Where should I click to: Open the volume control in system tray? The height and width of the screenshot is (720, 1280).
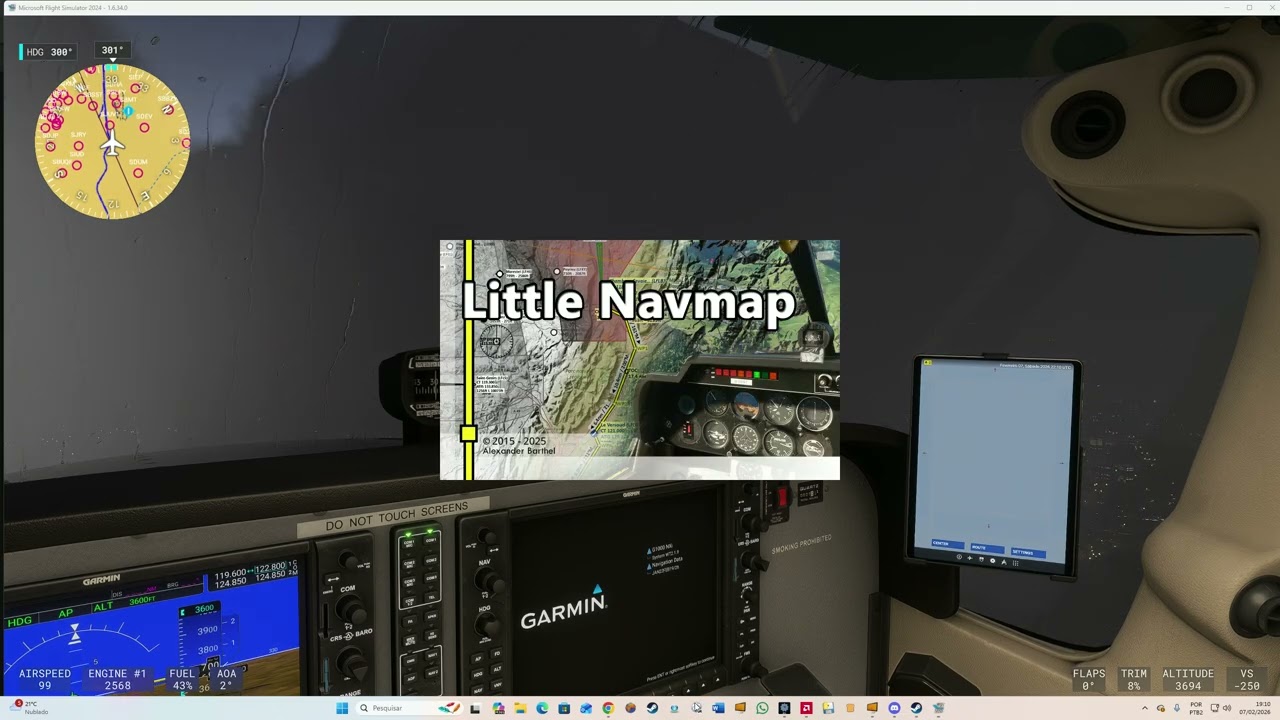(1228, 708)
